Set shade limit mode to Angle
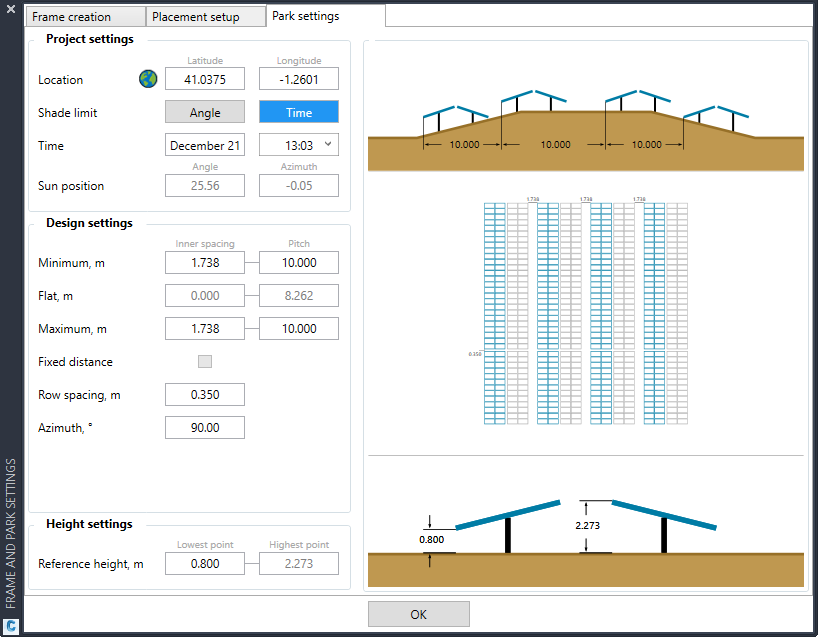Viewport: 818px width, 638px height. 204,112
